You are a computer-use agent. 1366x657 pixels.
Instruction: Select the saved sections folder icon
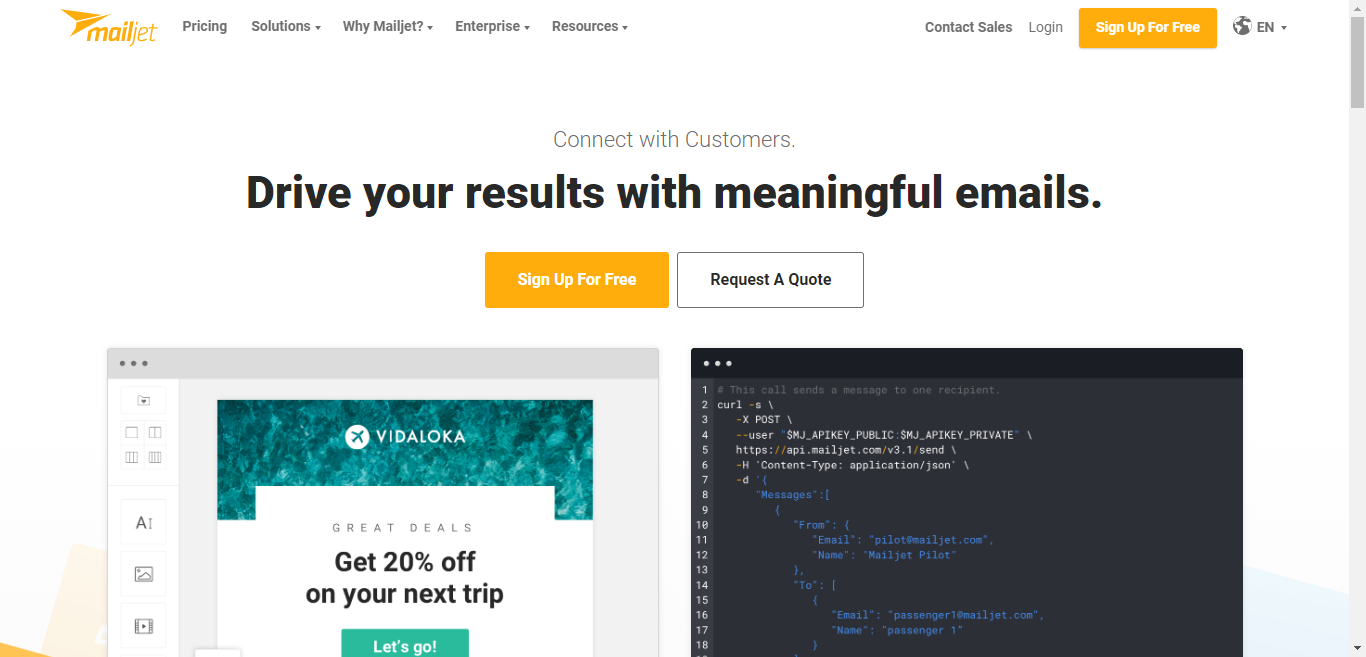pos(143,401)
